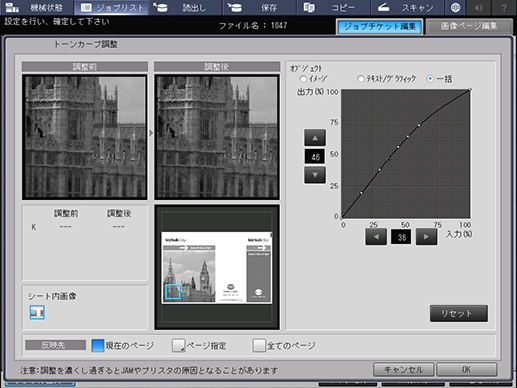Decrease output value with down arrow

coord(315,175)
